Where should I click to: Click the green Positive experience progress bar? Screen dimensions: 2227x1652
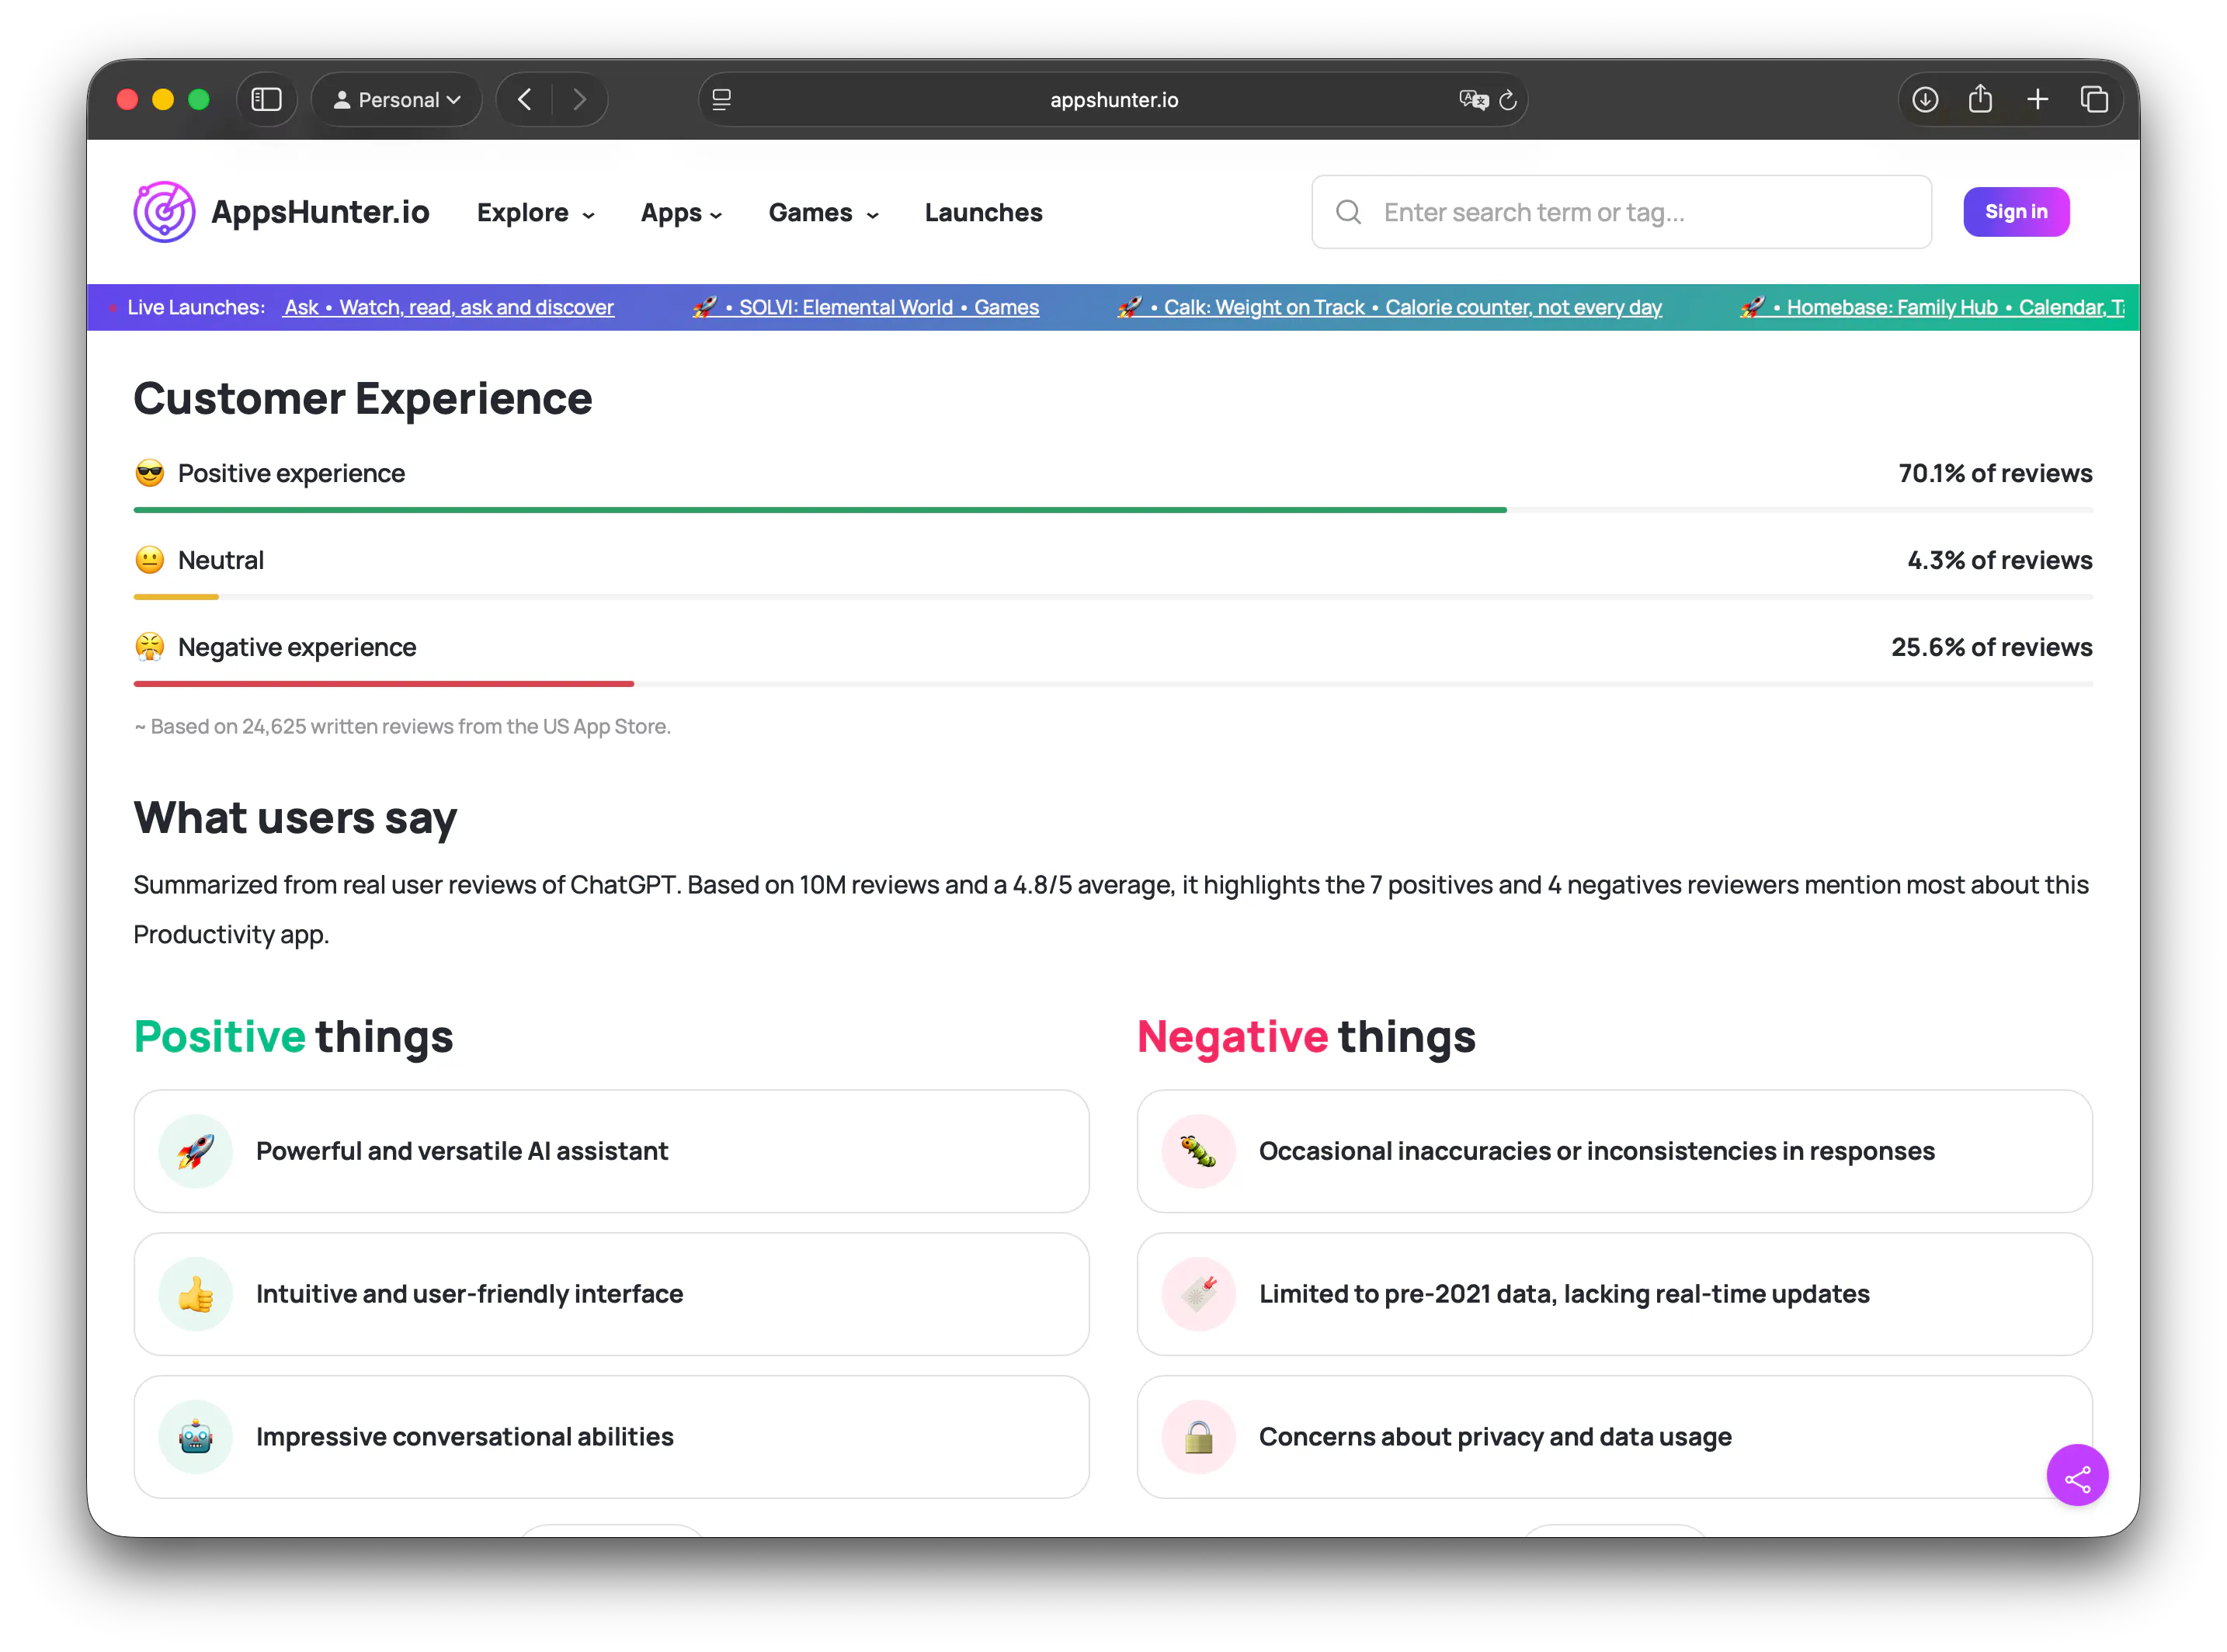[819, 510]
